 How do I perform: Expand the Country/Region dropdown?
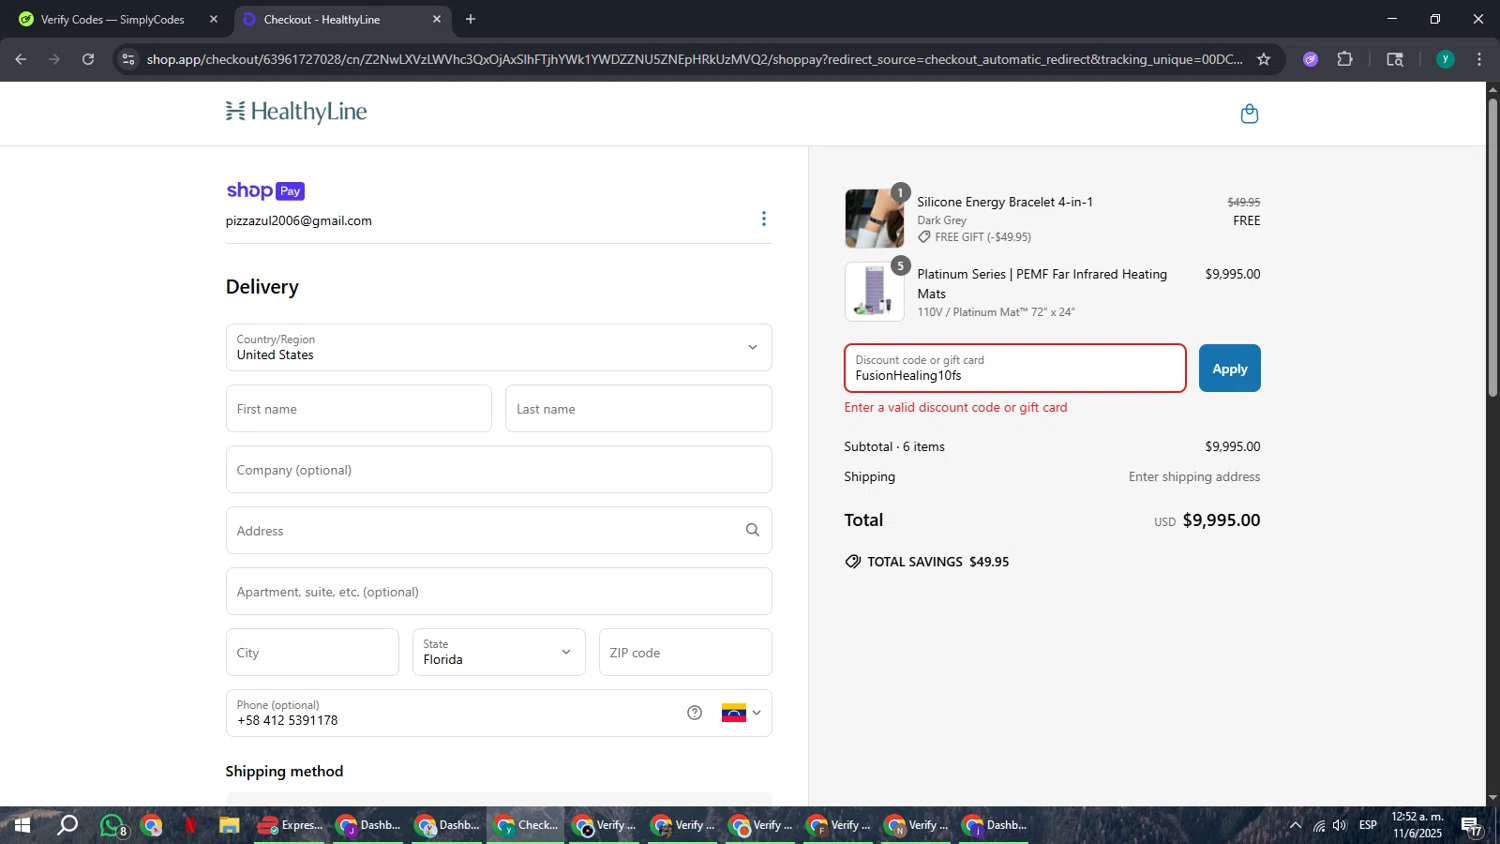[x=499, y=347]
